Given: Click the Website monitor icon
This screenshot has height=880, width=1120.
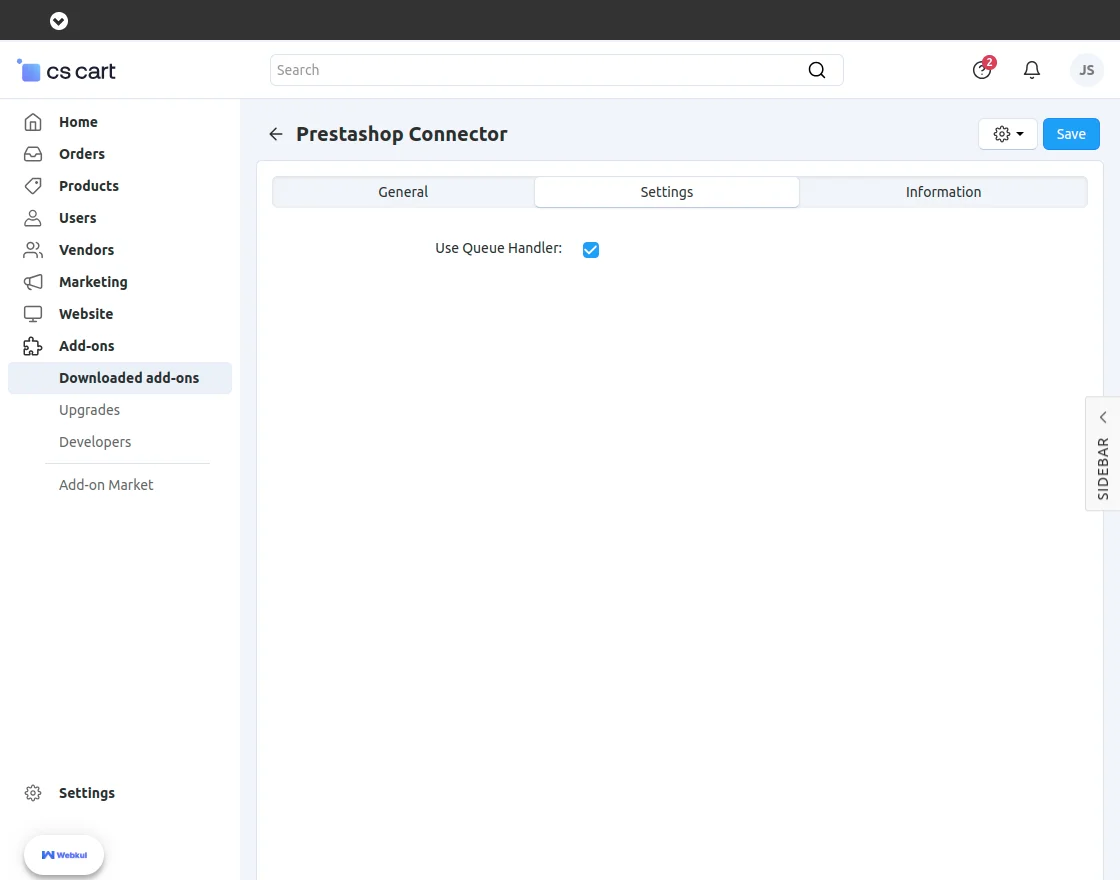Looking at the screenshot, I should [x=33, y=313].
